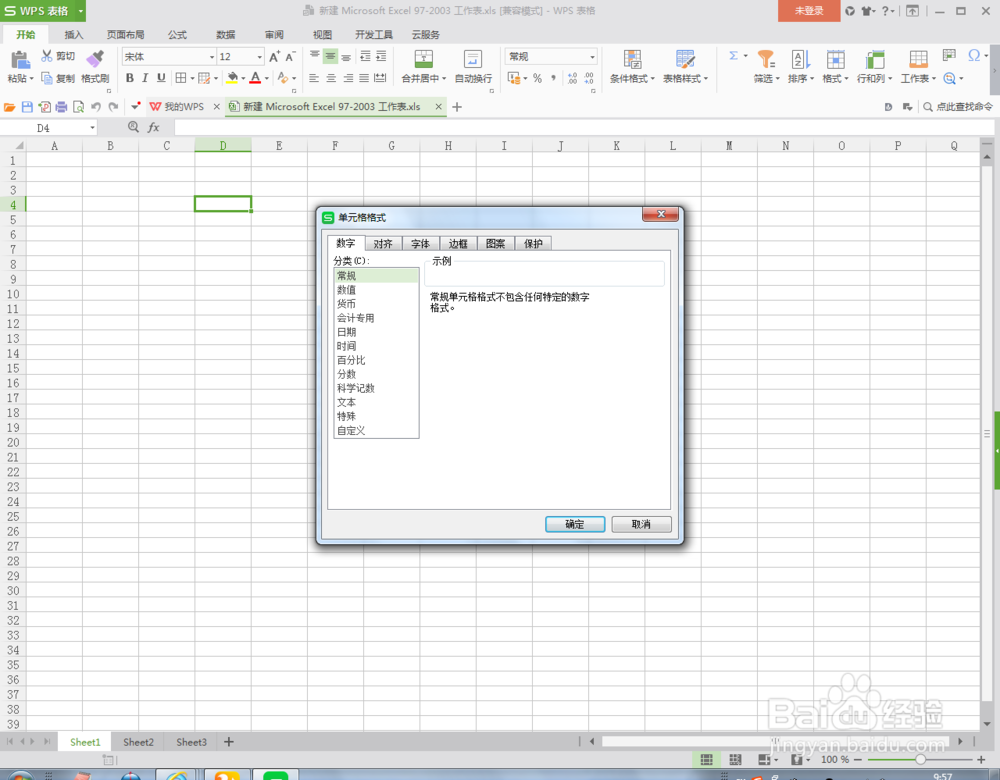The image size is (1000, 780).
Task: Click the Omega symbol insert icon
Action: pyautogui.click(x=973, y=55)
